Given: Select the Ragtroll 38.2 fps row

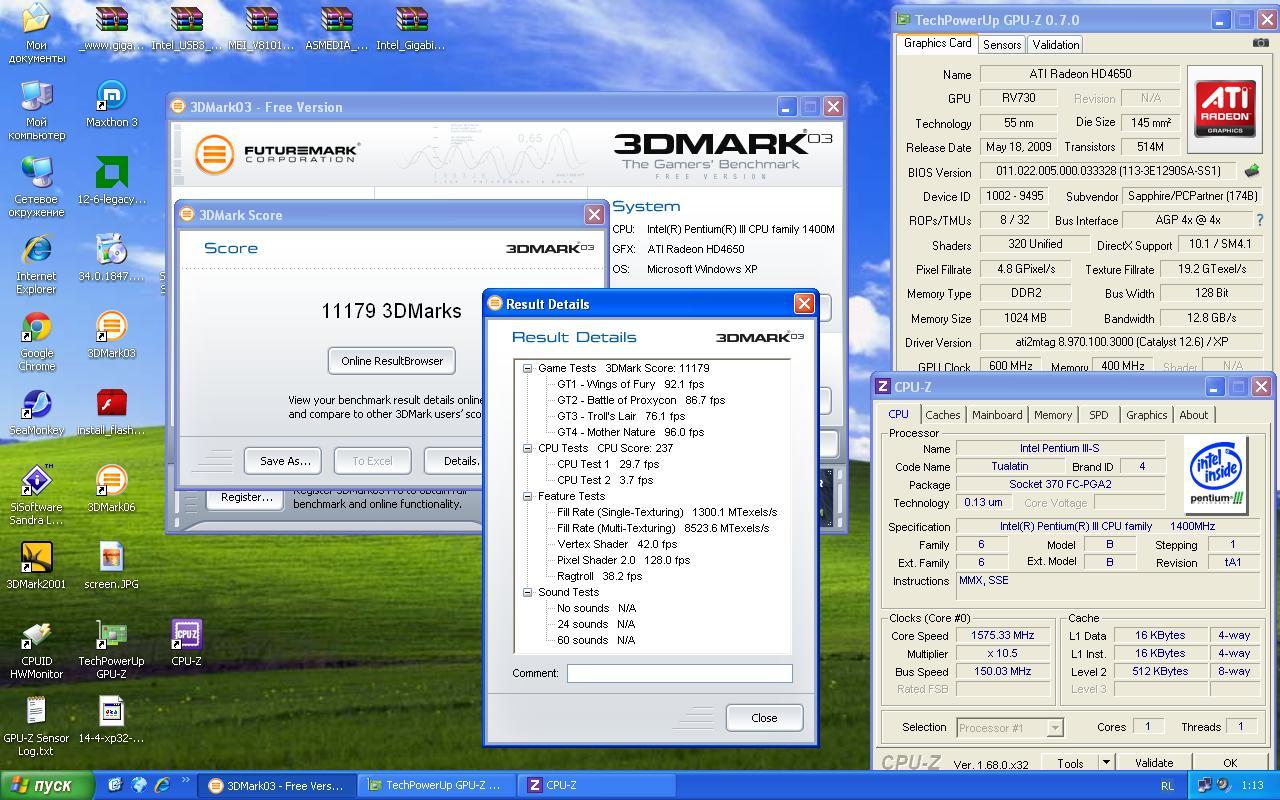Looking at the screenshot, I should (599, 576).
